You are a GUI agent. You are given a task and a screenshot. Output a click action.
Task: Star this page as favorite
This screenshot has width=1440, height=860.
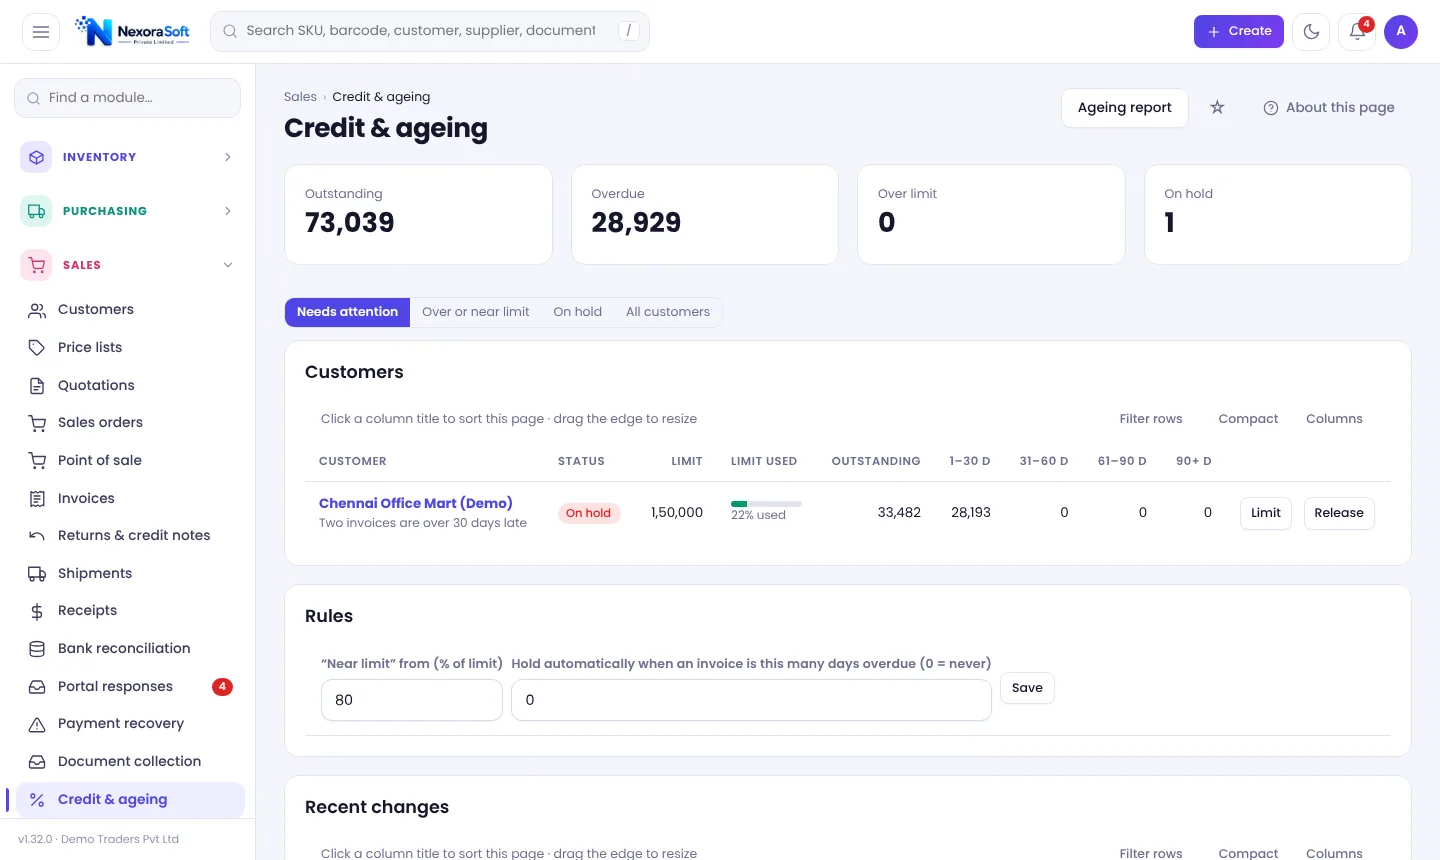1217,108
